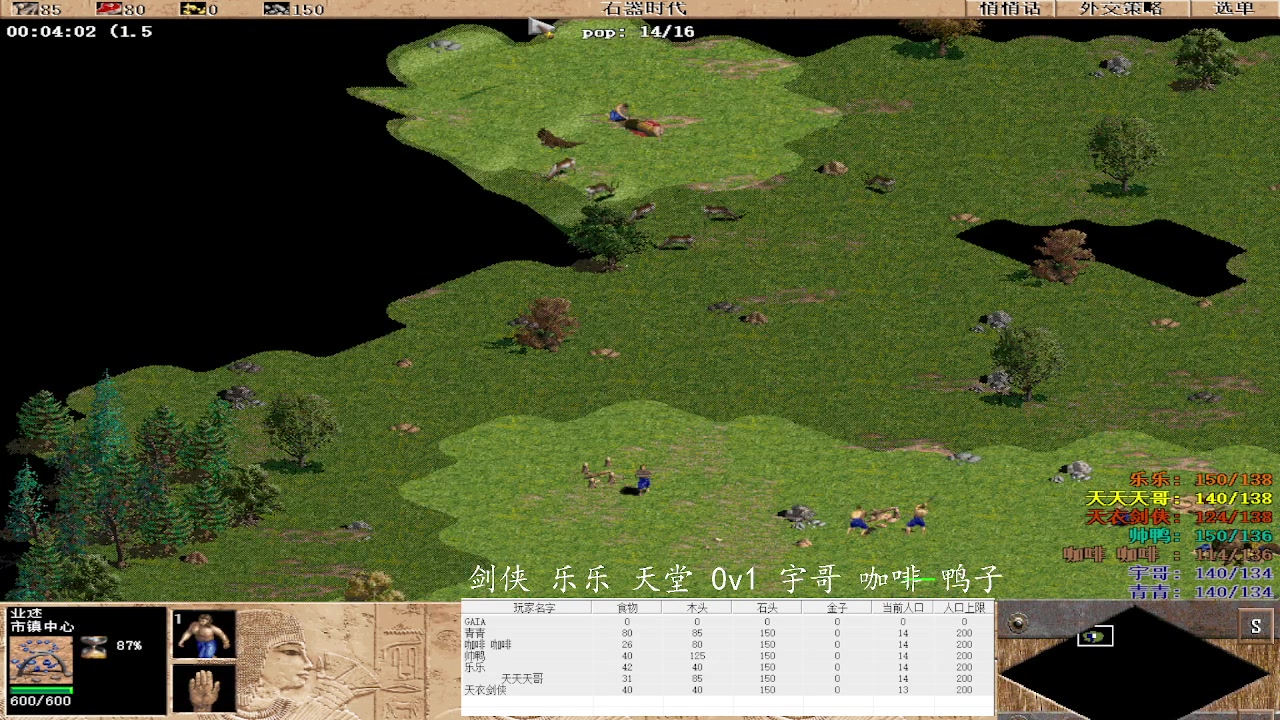Select the Town Center portrait icon
The height and width of the screenshot is (720, 1280).
coord(41,659)
